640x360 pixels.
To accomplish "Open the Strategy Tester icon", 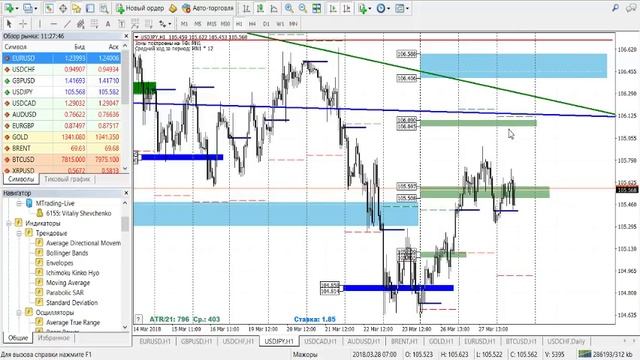I will click(x=104, y=8).
